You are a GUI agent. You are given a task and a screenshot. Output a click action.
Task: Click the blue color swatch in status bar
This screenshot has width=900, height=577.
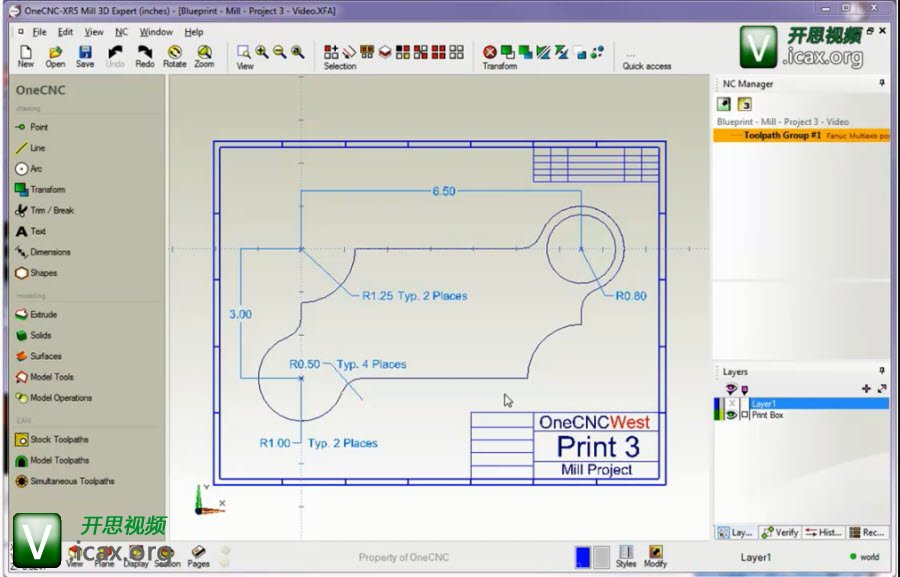pos(582,556)
